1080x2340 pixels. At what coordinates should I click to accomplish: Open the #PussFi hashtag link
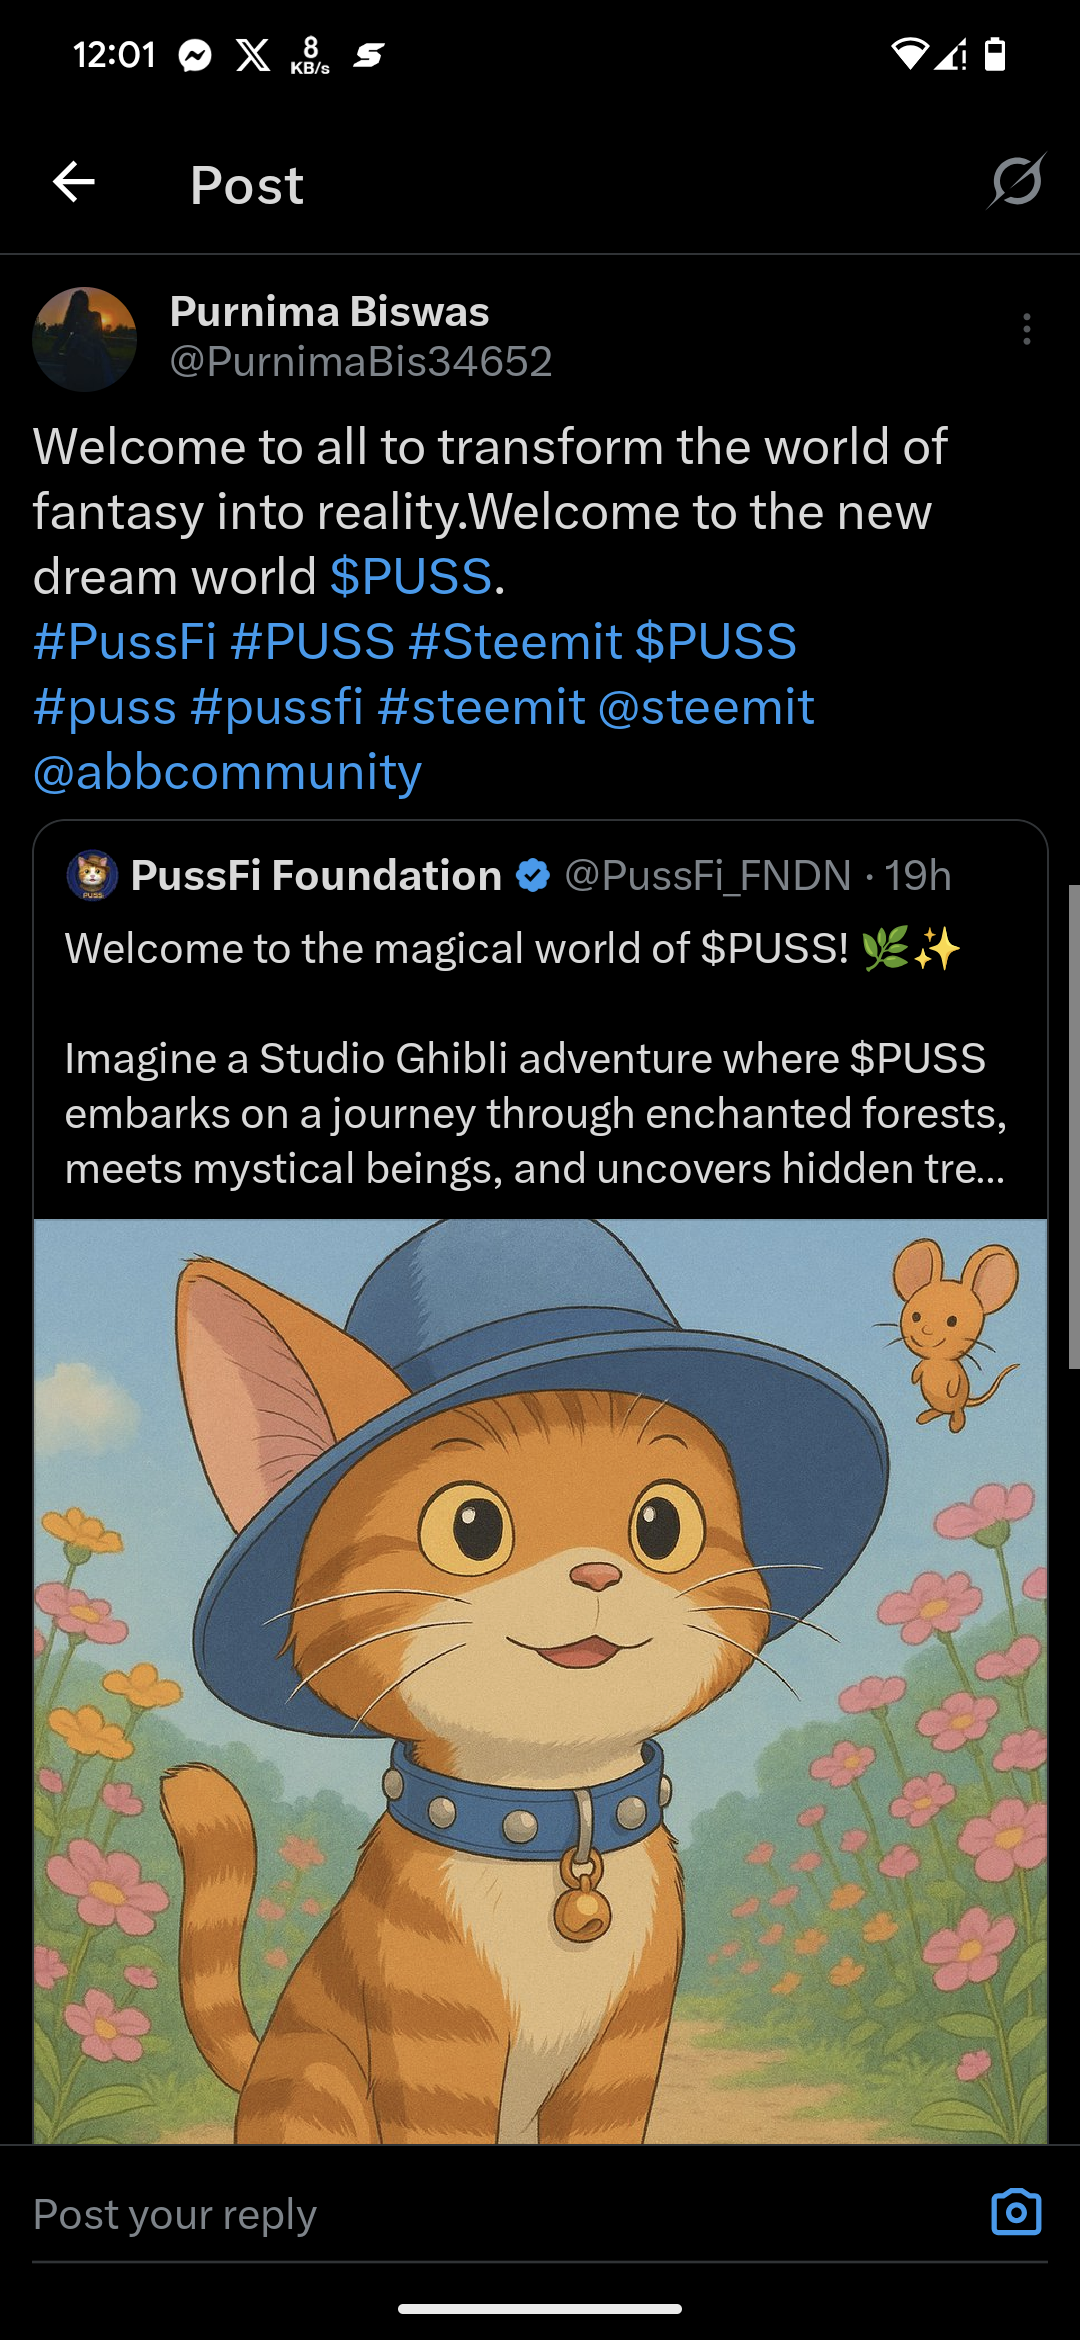coord(124,641)
